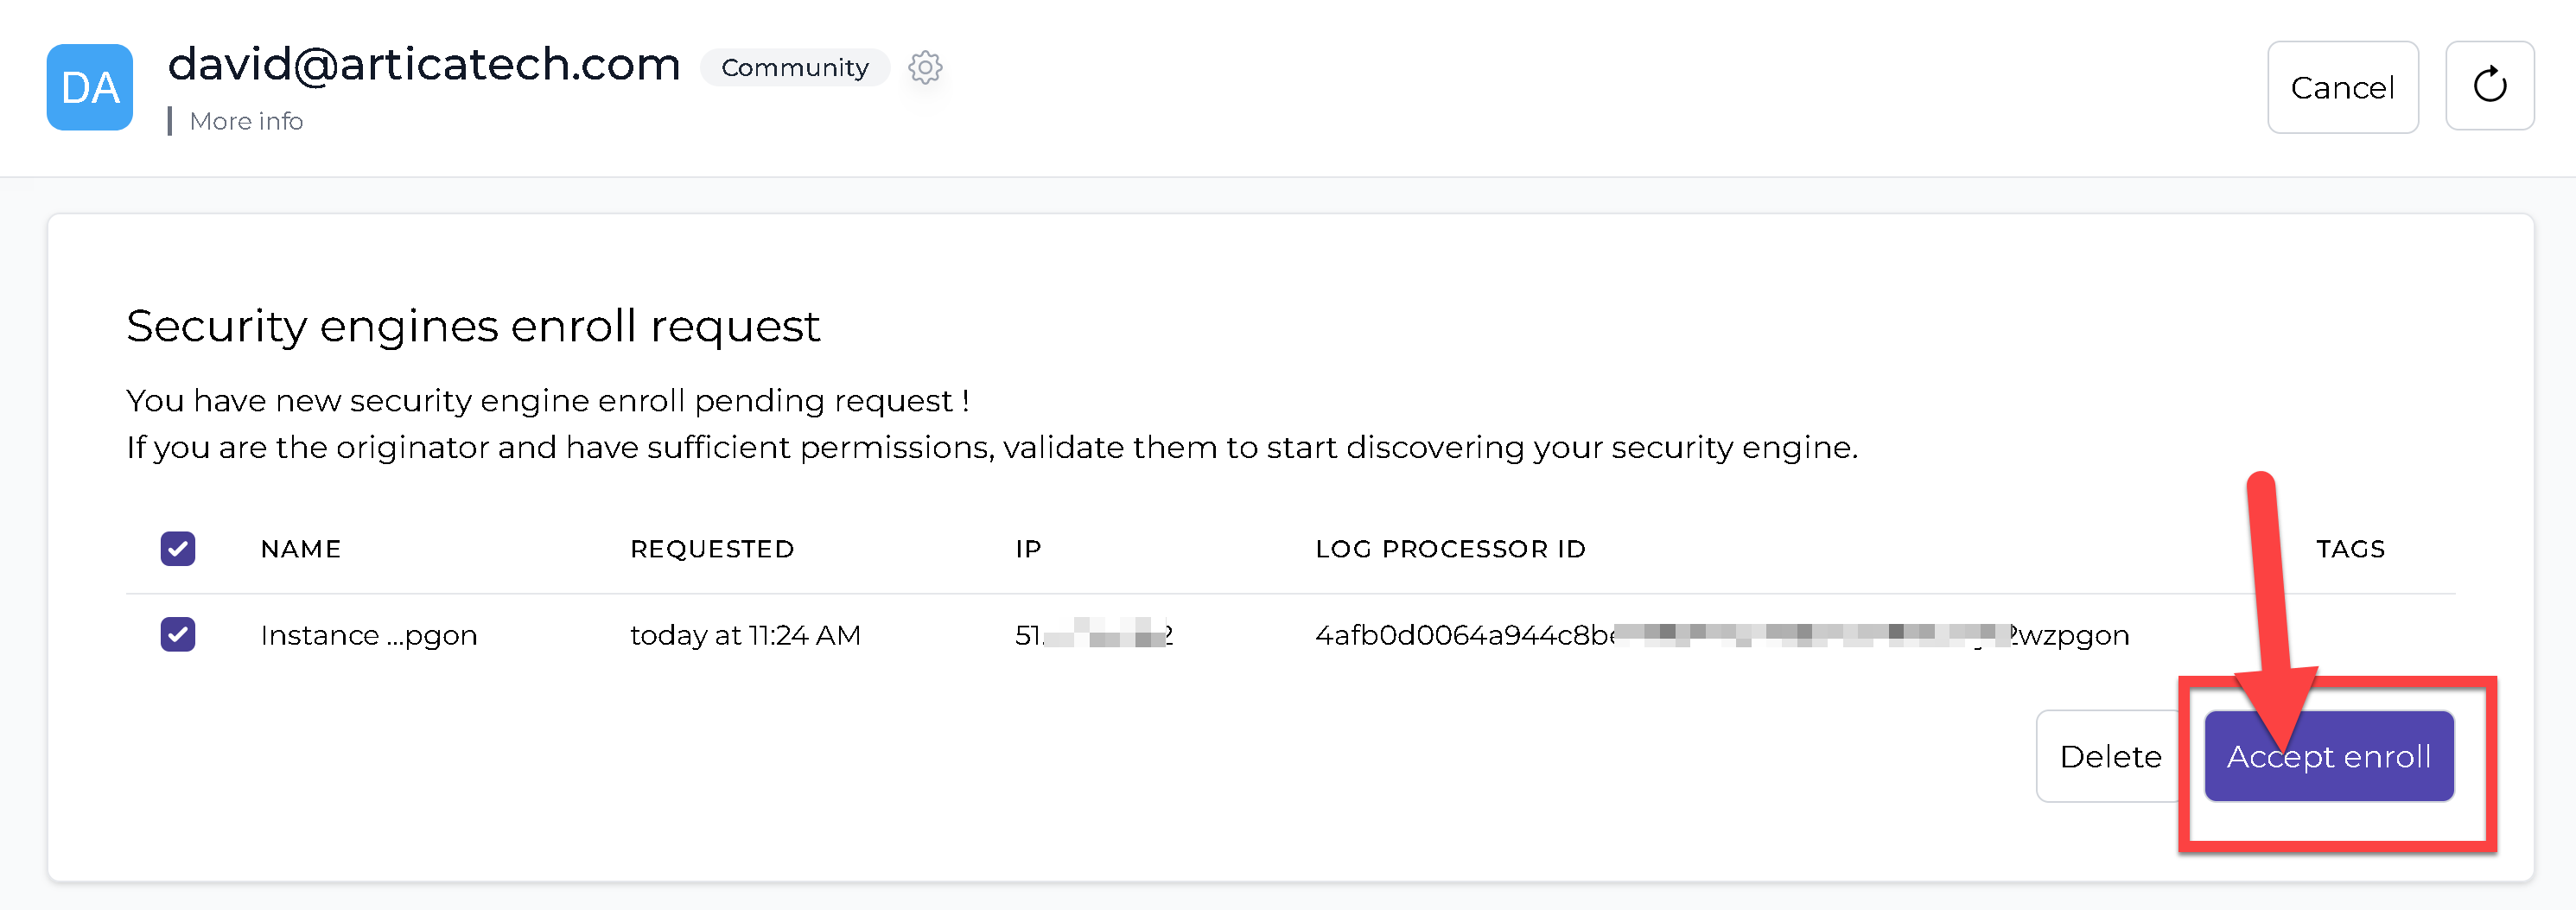Select the LOG PROCESSOR ID column header

click(1450, 549)
